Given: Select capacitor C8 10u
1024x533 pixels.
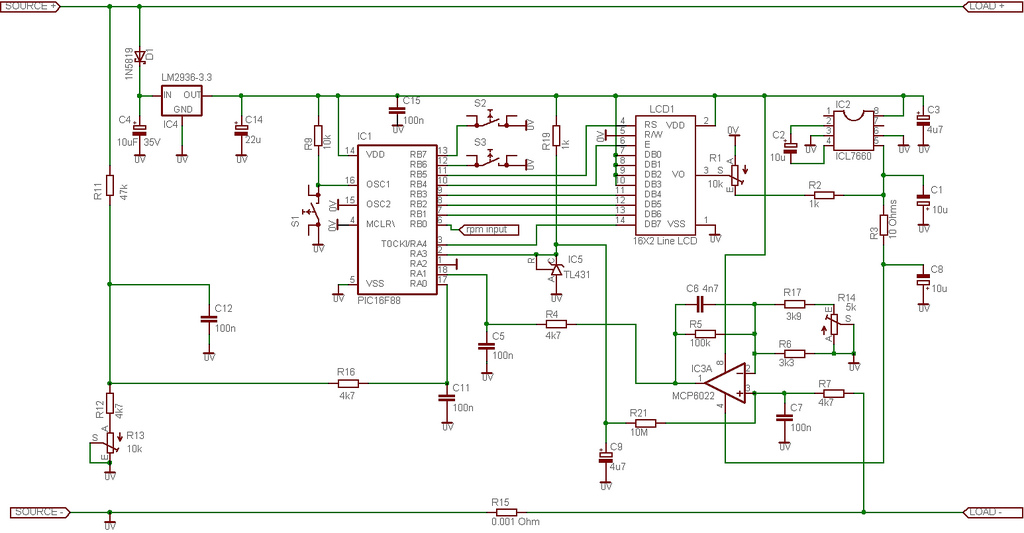Looking at the screenshot, I should pyautogui.click(x=923, y=280).
